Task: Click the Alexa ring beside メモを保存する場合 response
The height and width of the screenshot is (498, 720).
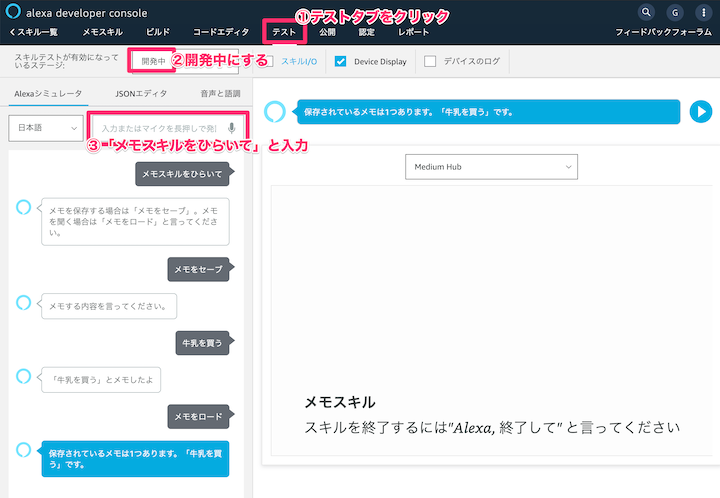Action: pyautogui.click(x=23, y=207)
